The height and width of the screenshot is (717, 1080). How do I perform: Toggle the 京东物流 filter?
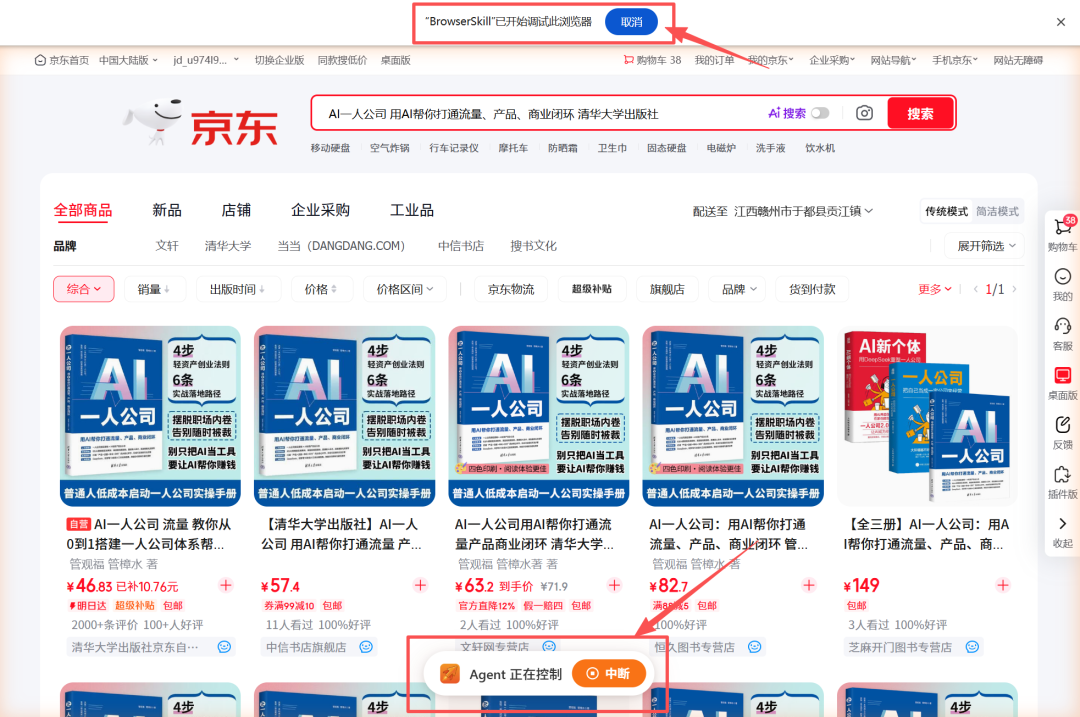pos(511,289)
